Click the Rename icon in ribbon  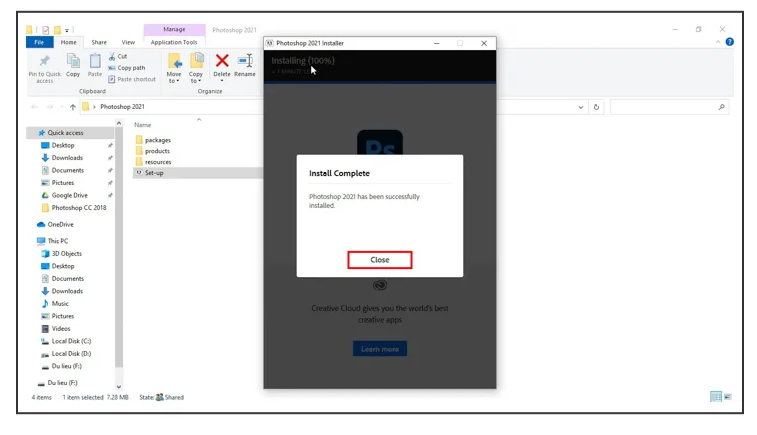click(245, 65)
